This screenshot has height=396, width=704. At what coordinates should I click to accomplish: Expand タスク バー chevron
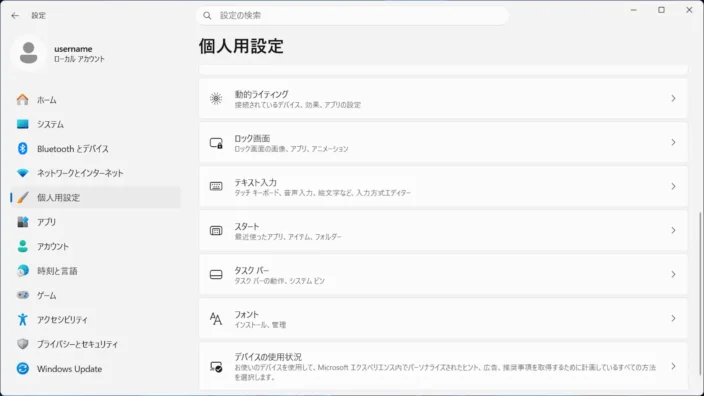[673, 274]
